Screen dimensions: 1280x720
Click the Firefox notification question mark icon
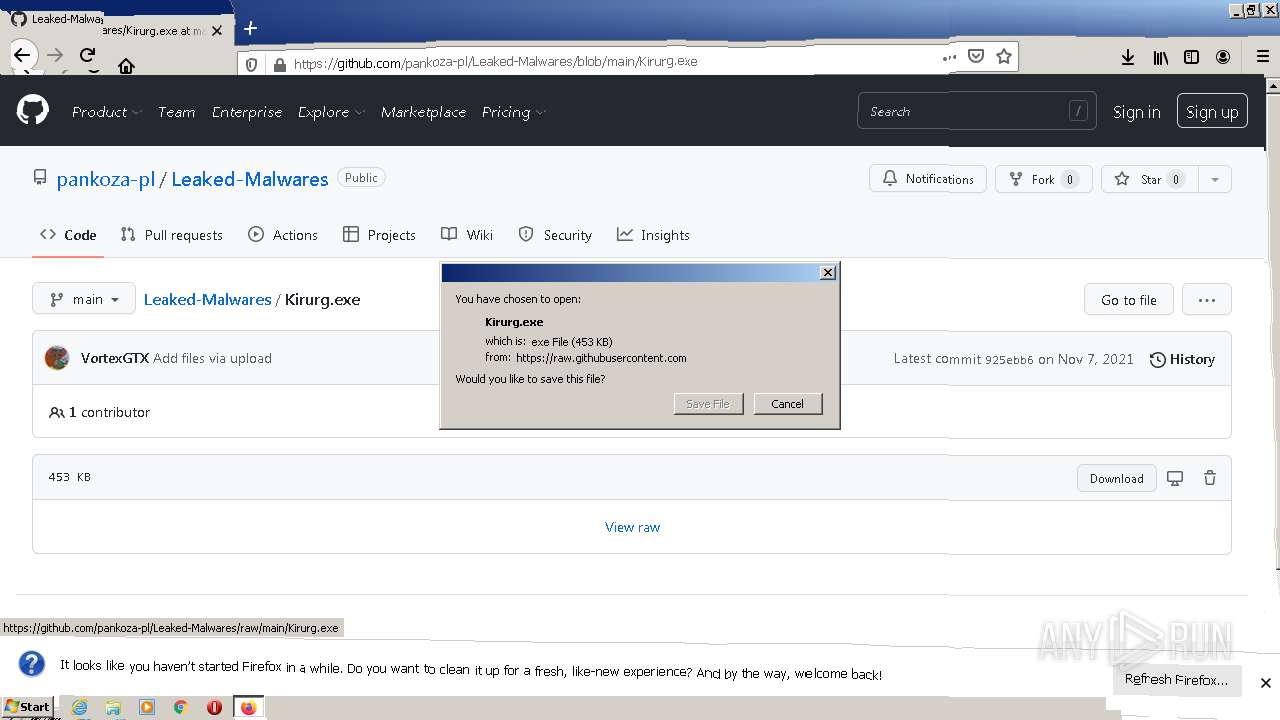(32, 664)
